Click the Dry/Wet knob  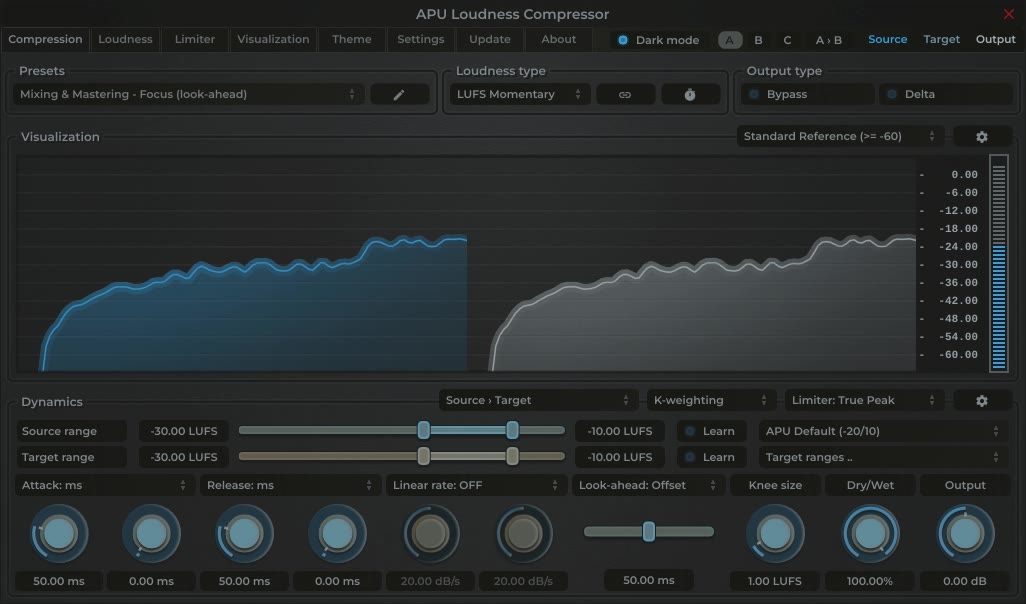pos(870,534)
